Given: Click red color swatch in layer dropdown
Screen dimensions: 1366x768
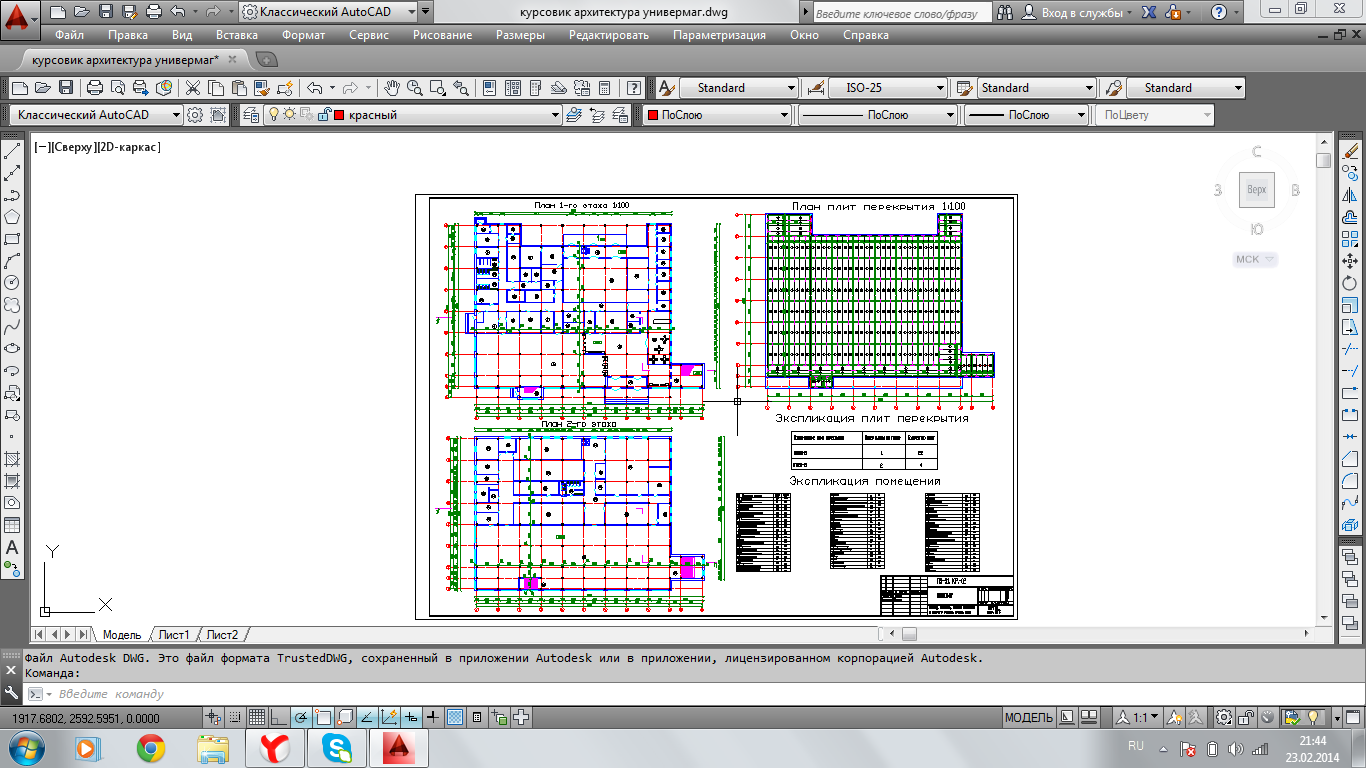Looking at the screenshot, I should coord(339,115).
